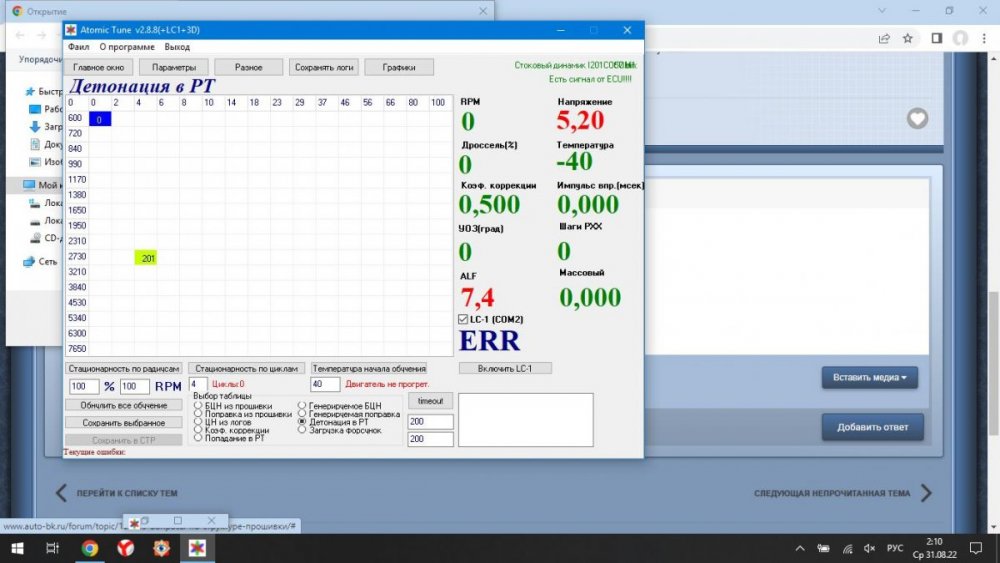Click the heart like icon on forum page
Image resolution: width=1000 pixels, height=563 pixels.
click(918, 119)
